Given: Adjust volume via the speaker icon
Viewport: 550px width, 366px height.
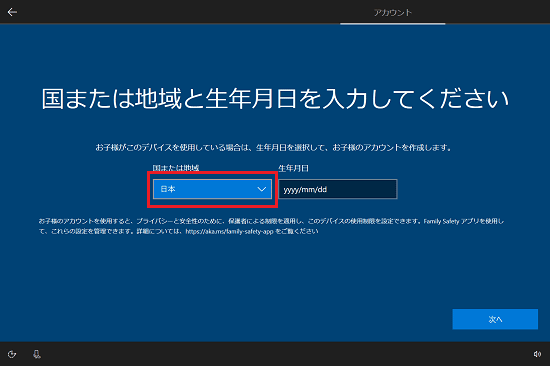Looking at the screenshot, I should click(537, 354).
